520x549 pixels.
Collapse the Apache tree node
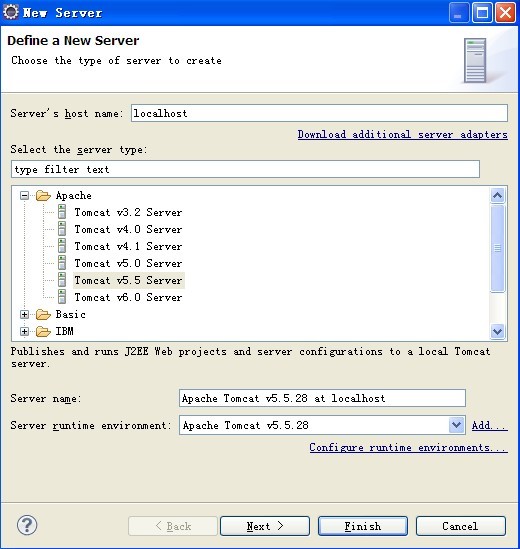[24, 195]
